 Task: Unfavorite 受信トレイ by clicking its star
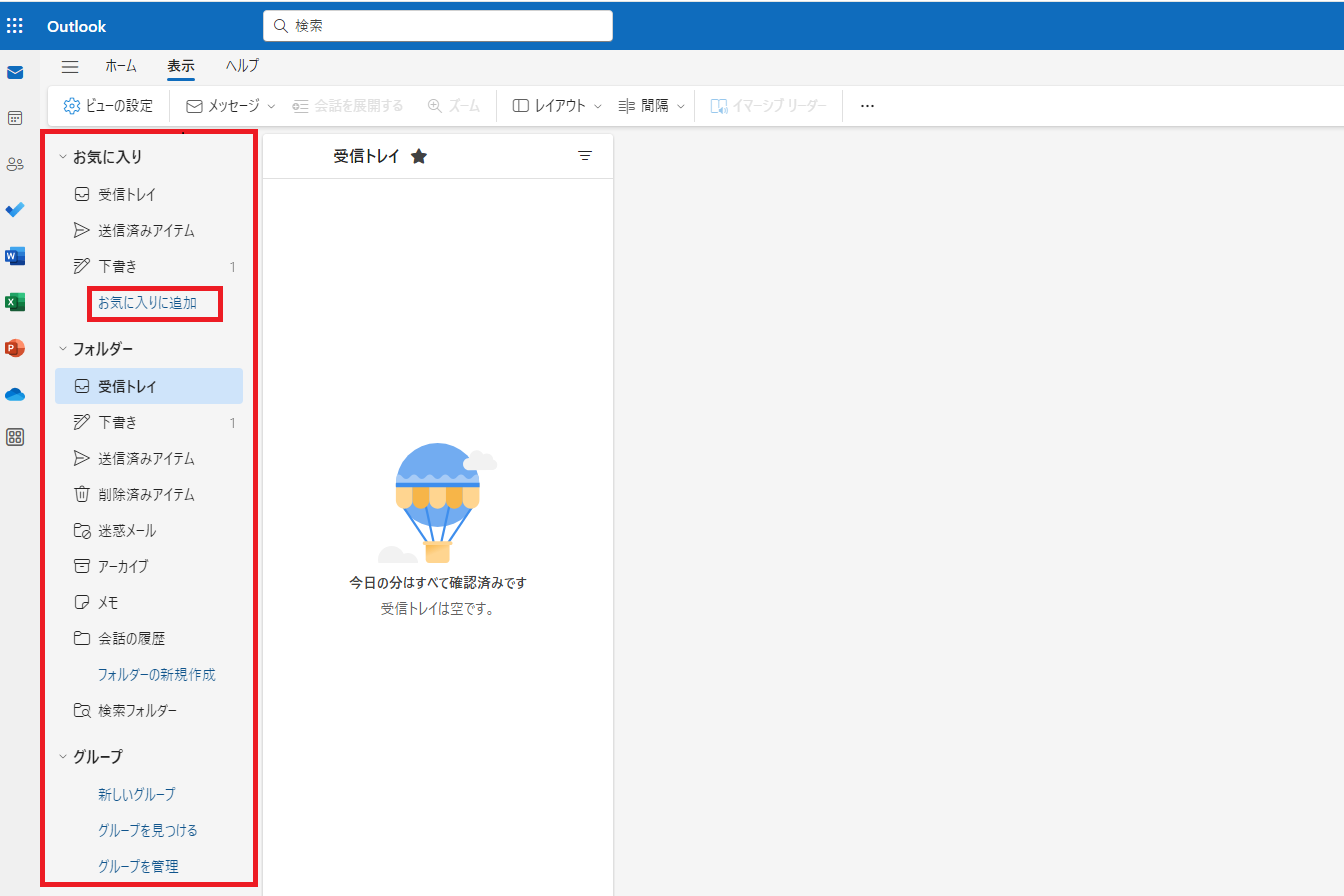(x=419, y=156)
